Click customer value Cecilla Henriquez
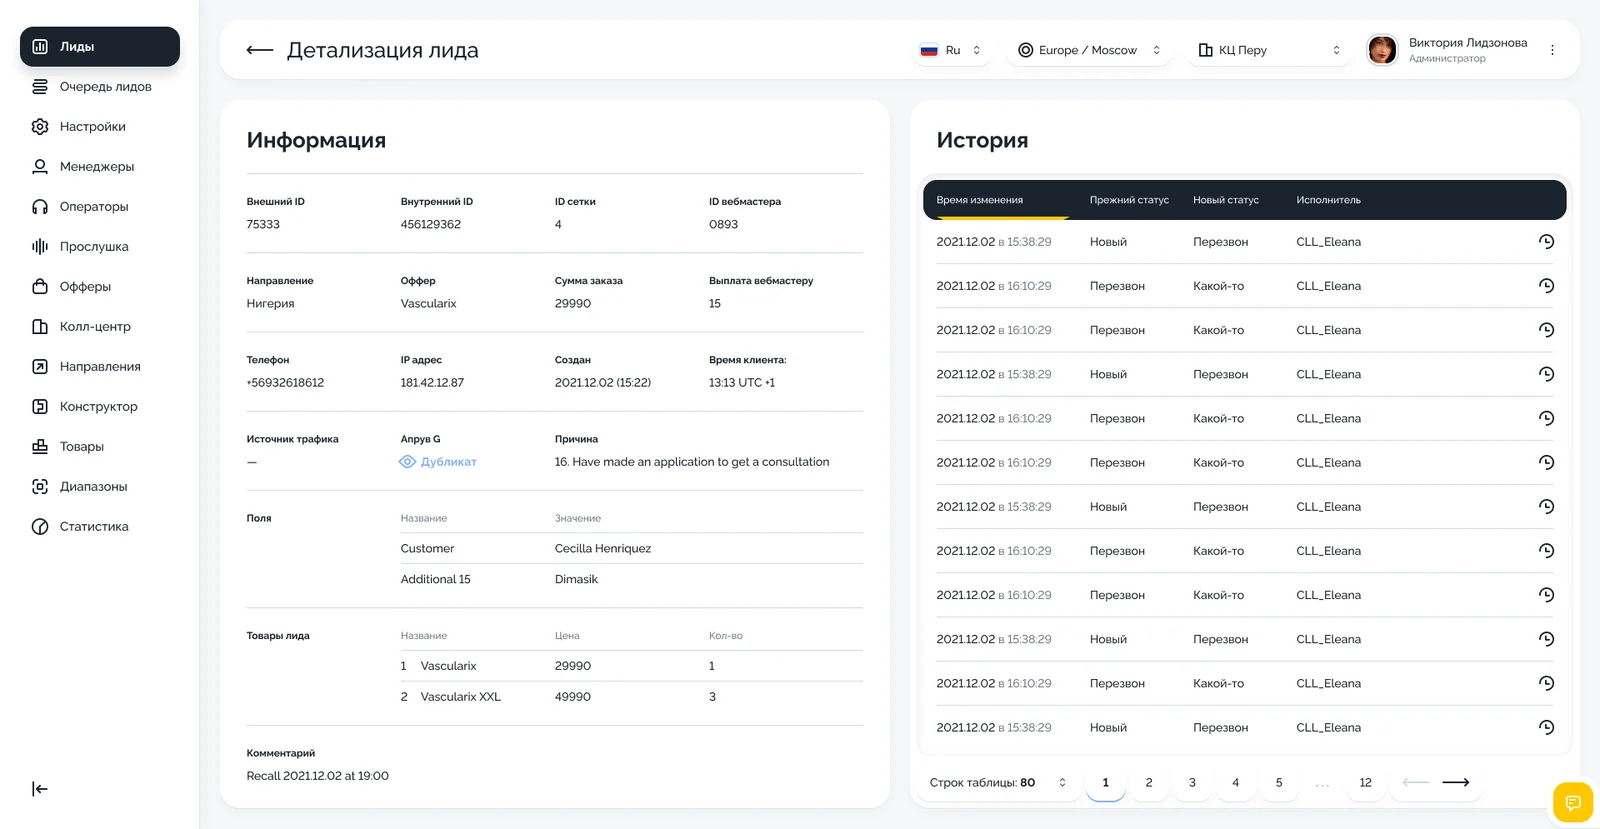Image resolution: width=1600 pixels, height=829 pixels. click(x=603, y=549)
